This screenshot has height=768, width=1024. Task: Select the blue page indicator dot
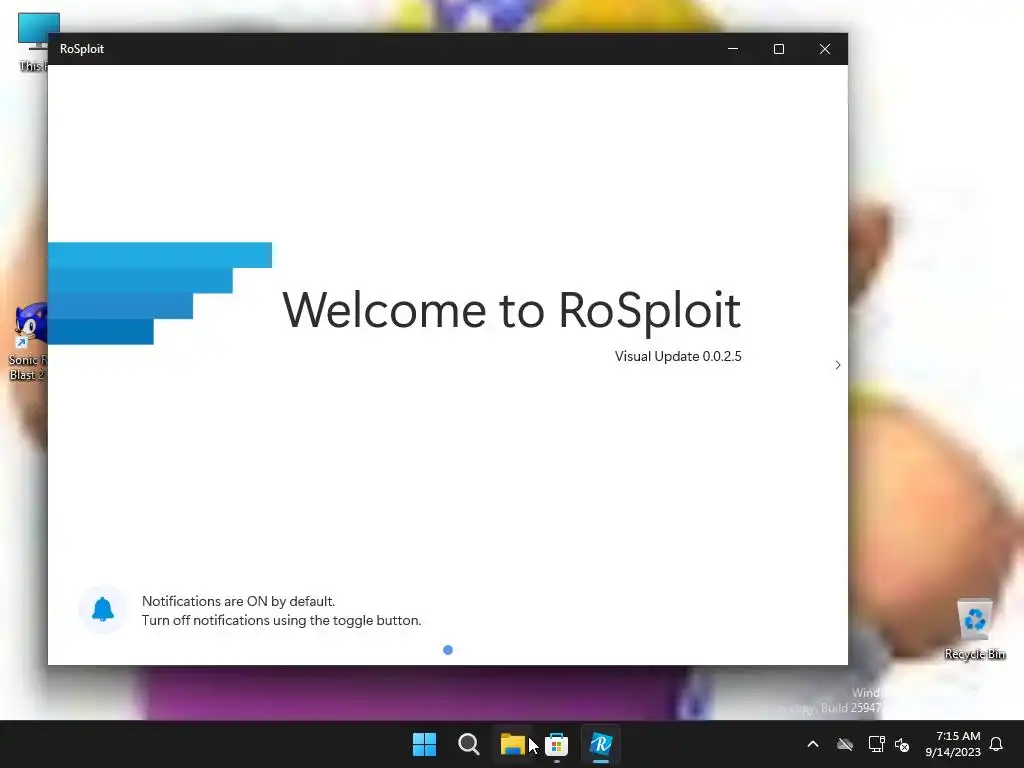point(448,650)
